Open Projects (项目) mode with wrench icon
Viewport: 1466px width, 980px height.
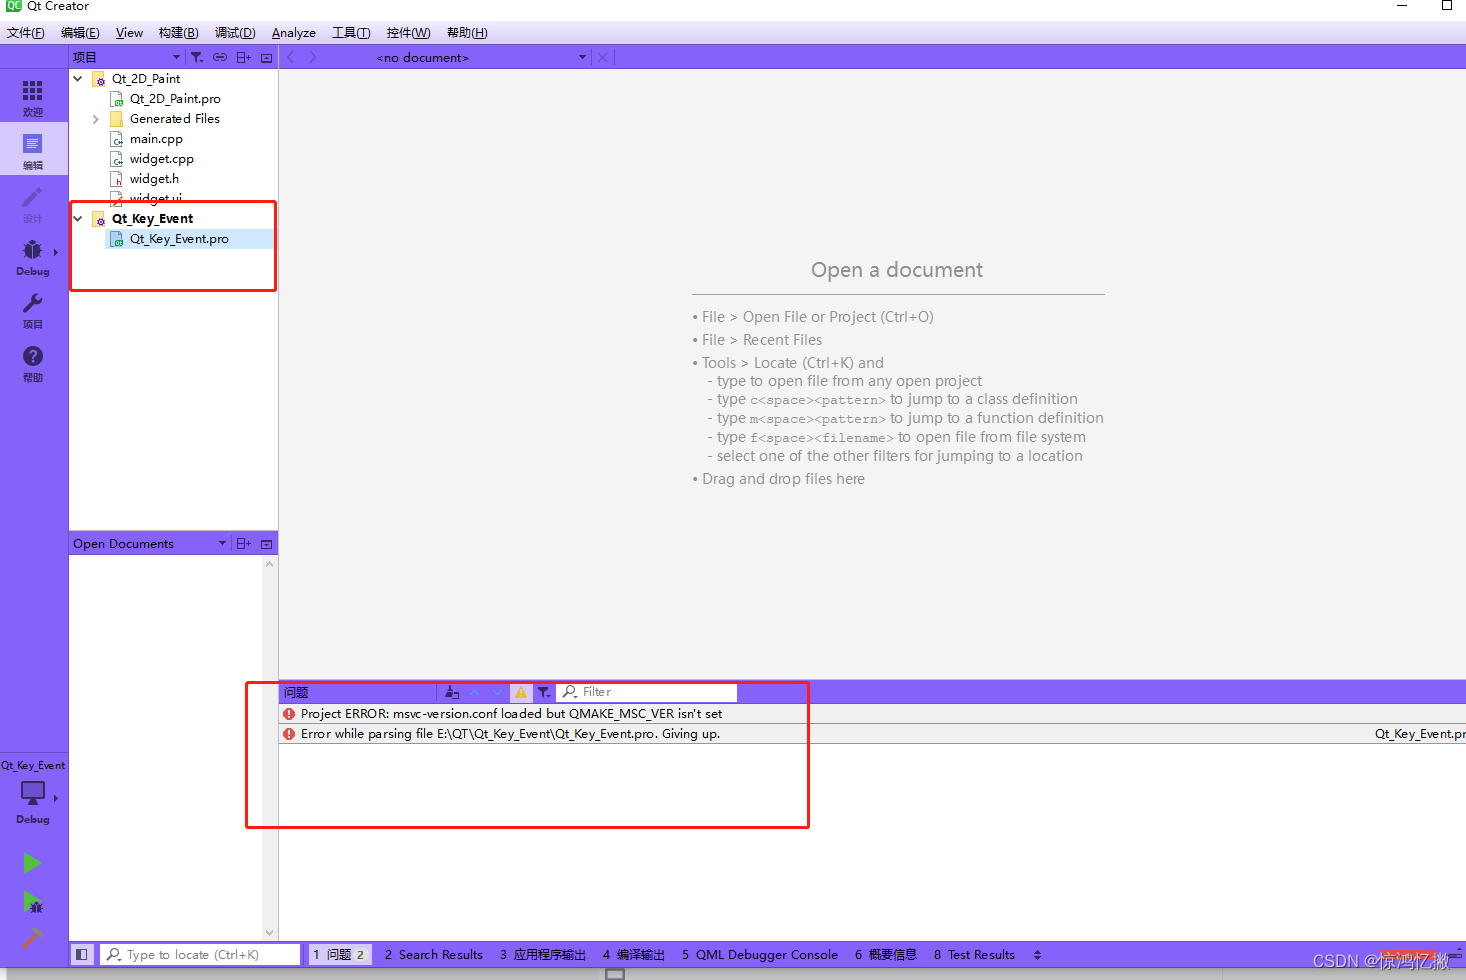pyautogui.click(x=33, y=310)
